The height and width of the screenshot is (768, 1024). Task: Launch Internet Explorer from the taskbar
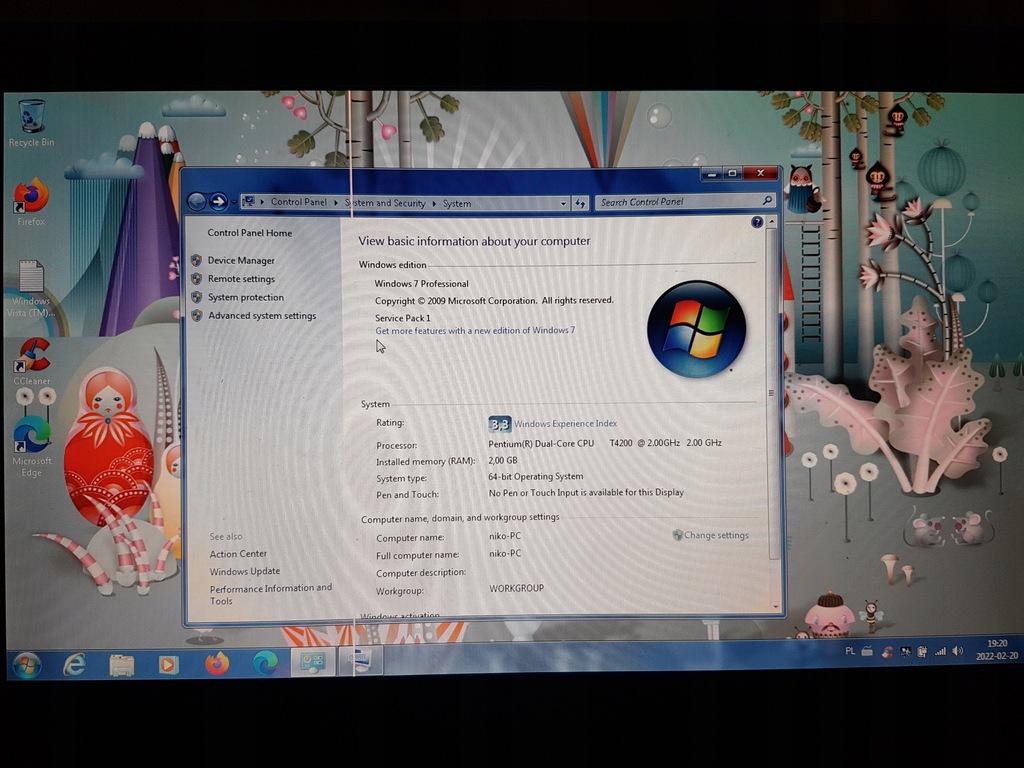click(x=74, y=664)
